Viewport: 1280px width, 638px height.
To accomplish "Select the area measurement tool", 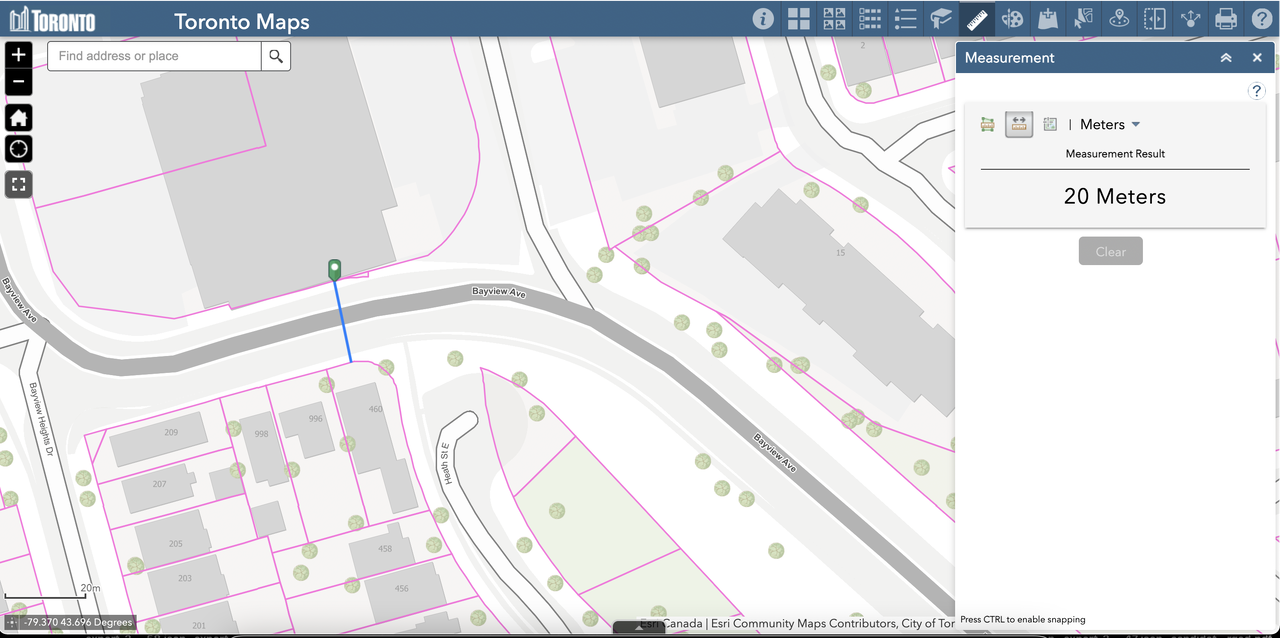I will (x=987, y=124).
